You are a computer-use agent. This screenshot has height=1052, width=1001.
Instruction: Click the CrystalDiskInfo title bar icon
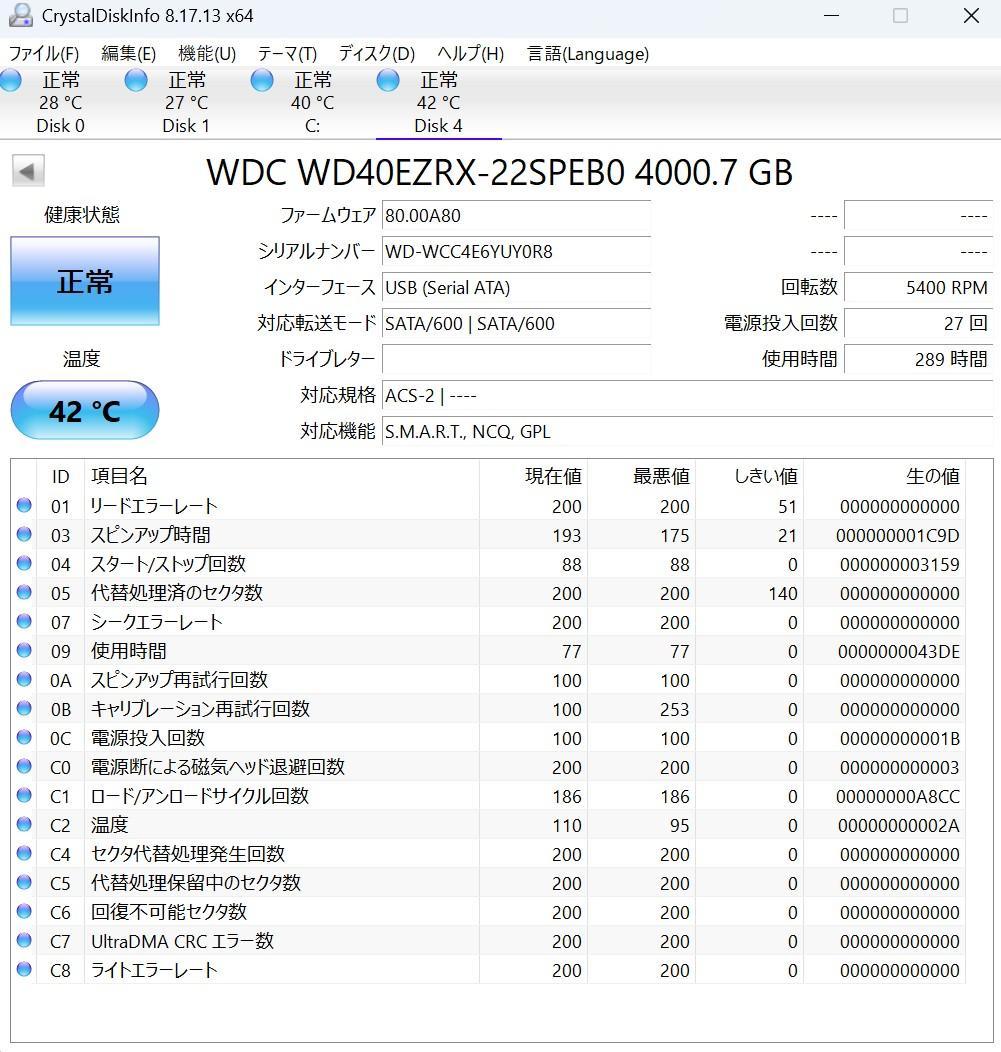pos(22,16)
